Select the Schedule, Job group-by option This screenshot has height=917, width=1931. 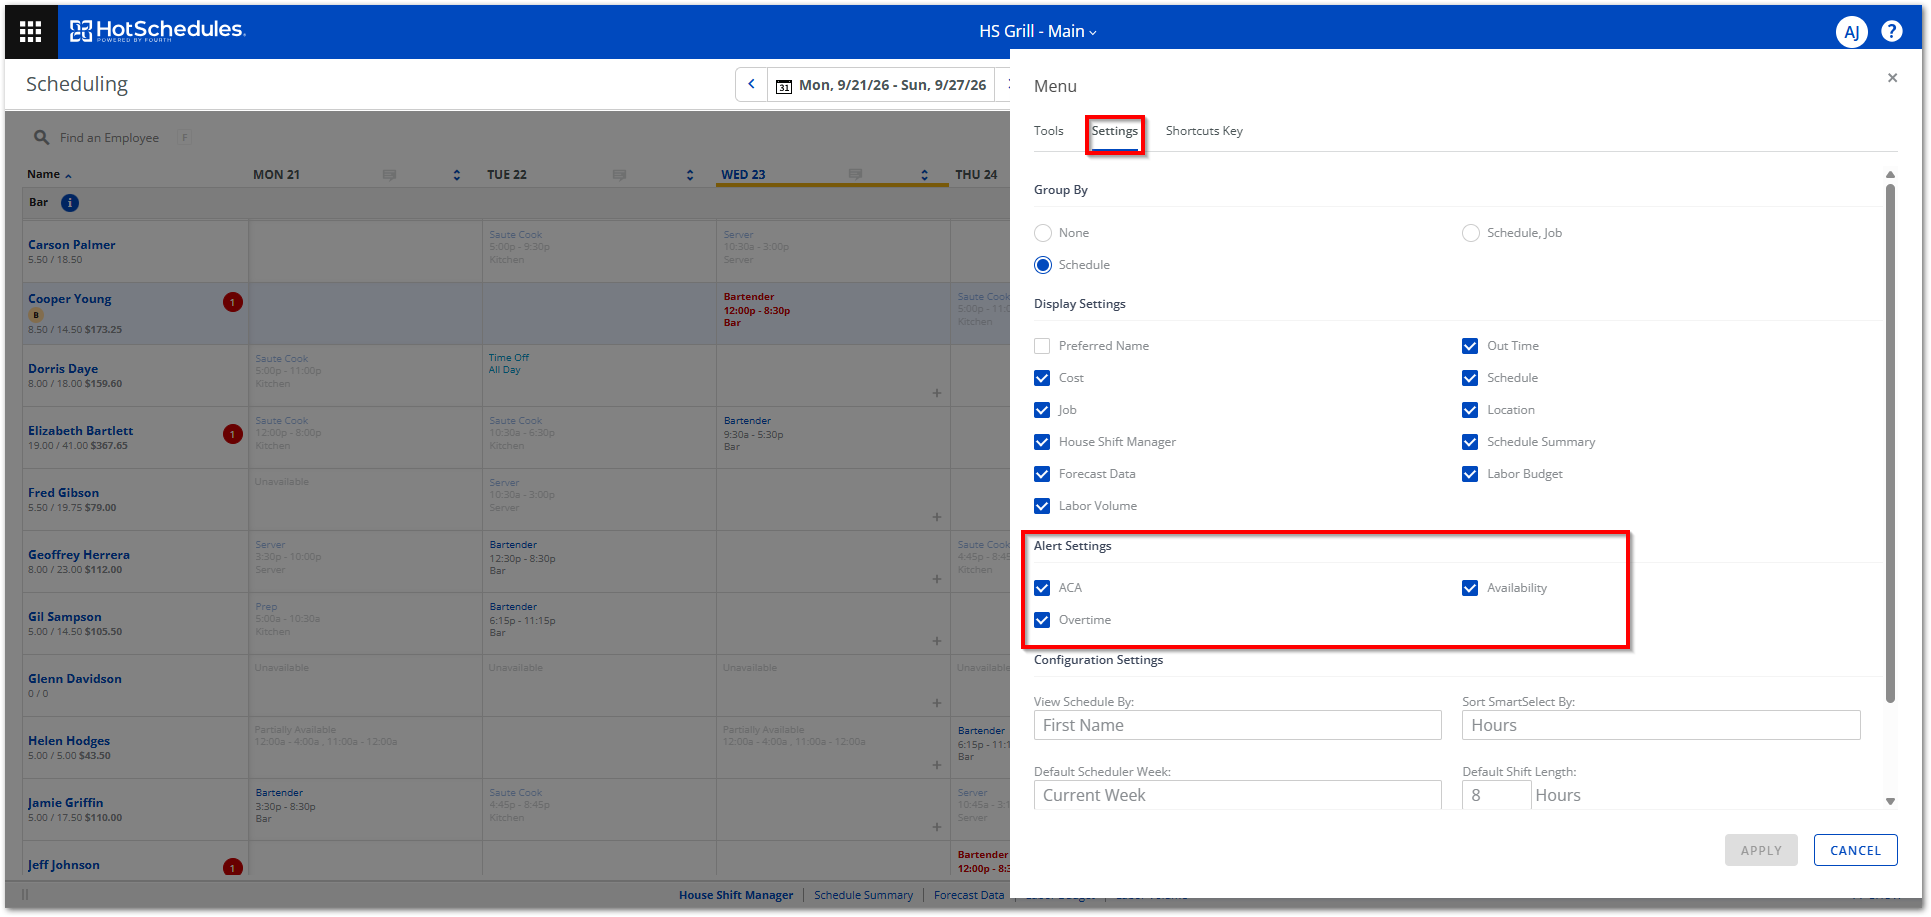(1471, 233)
